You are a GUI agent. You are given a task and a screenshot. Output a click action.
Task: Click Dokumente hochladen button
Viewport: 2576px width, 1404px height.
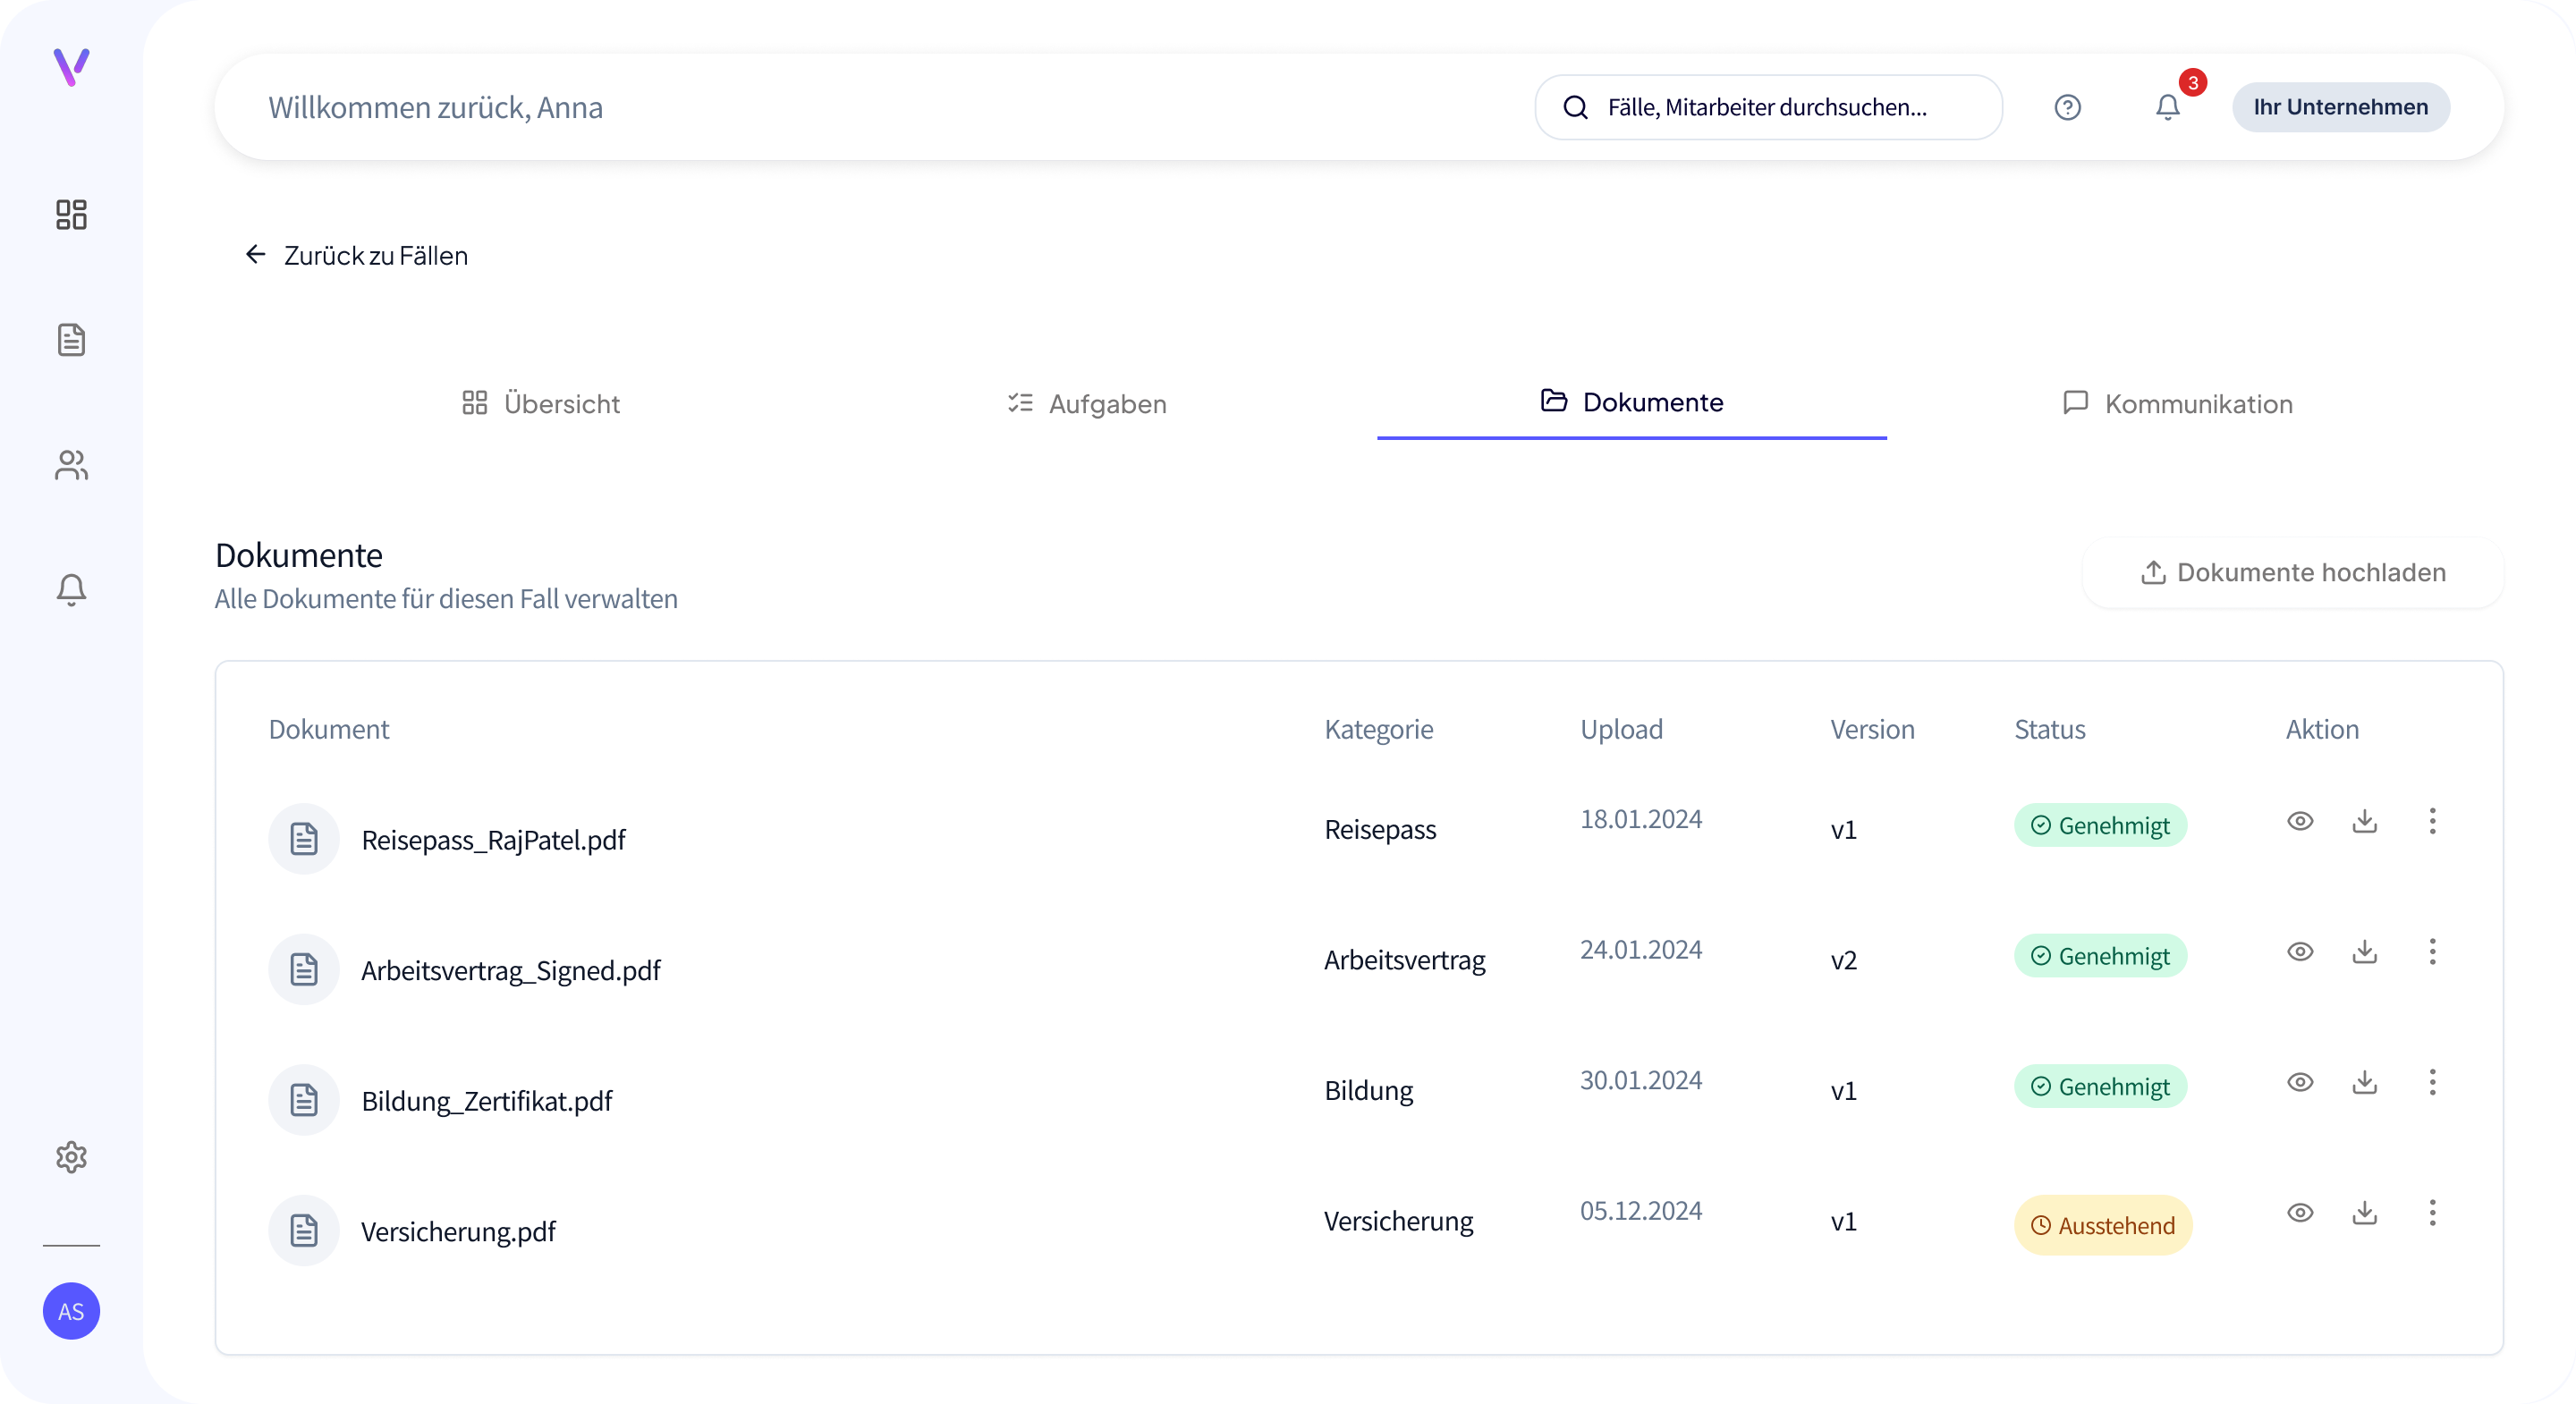pyautogui.click(x=2292, y=572)
